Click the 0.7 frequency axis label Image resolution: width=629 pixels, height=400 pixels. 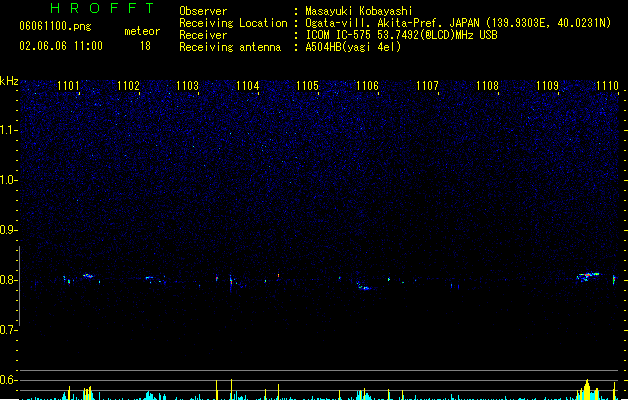tap(7, 330)
